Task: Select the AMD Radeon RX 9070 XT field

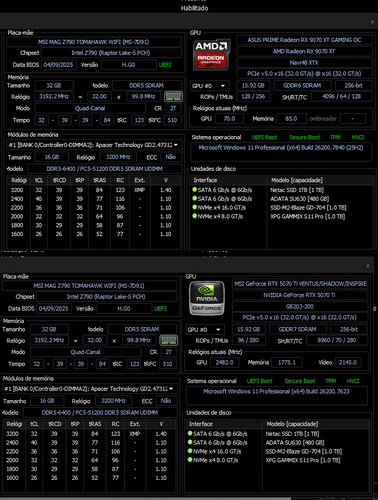Action: tap(304, 51)
